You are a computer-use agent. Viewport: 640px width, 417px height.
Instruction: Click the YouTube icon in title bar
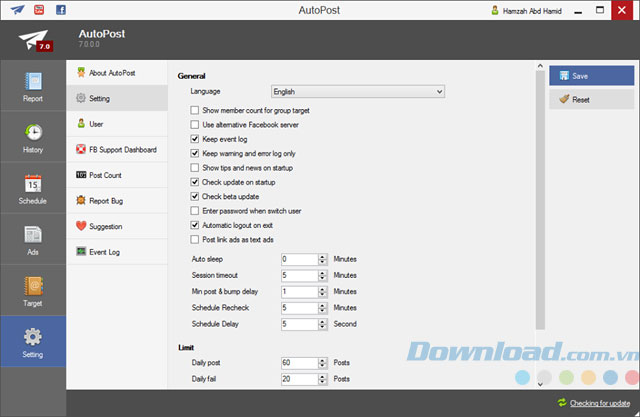pyautogui.click(x=39, y=10)
